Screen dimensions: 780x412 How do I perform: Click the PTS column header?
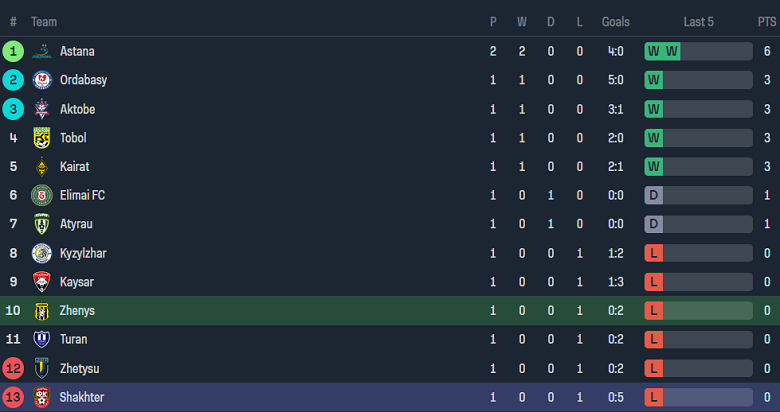767,22
